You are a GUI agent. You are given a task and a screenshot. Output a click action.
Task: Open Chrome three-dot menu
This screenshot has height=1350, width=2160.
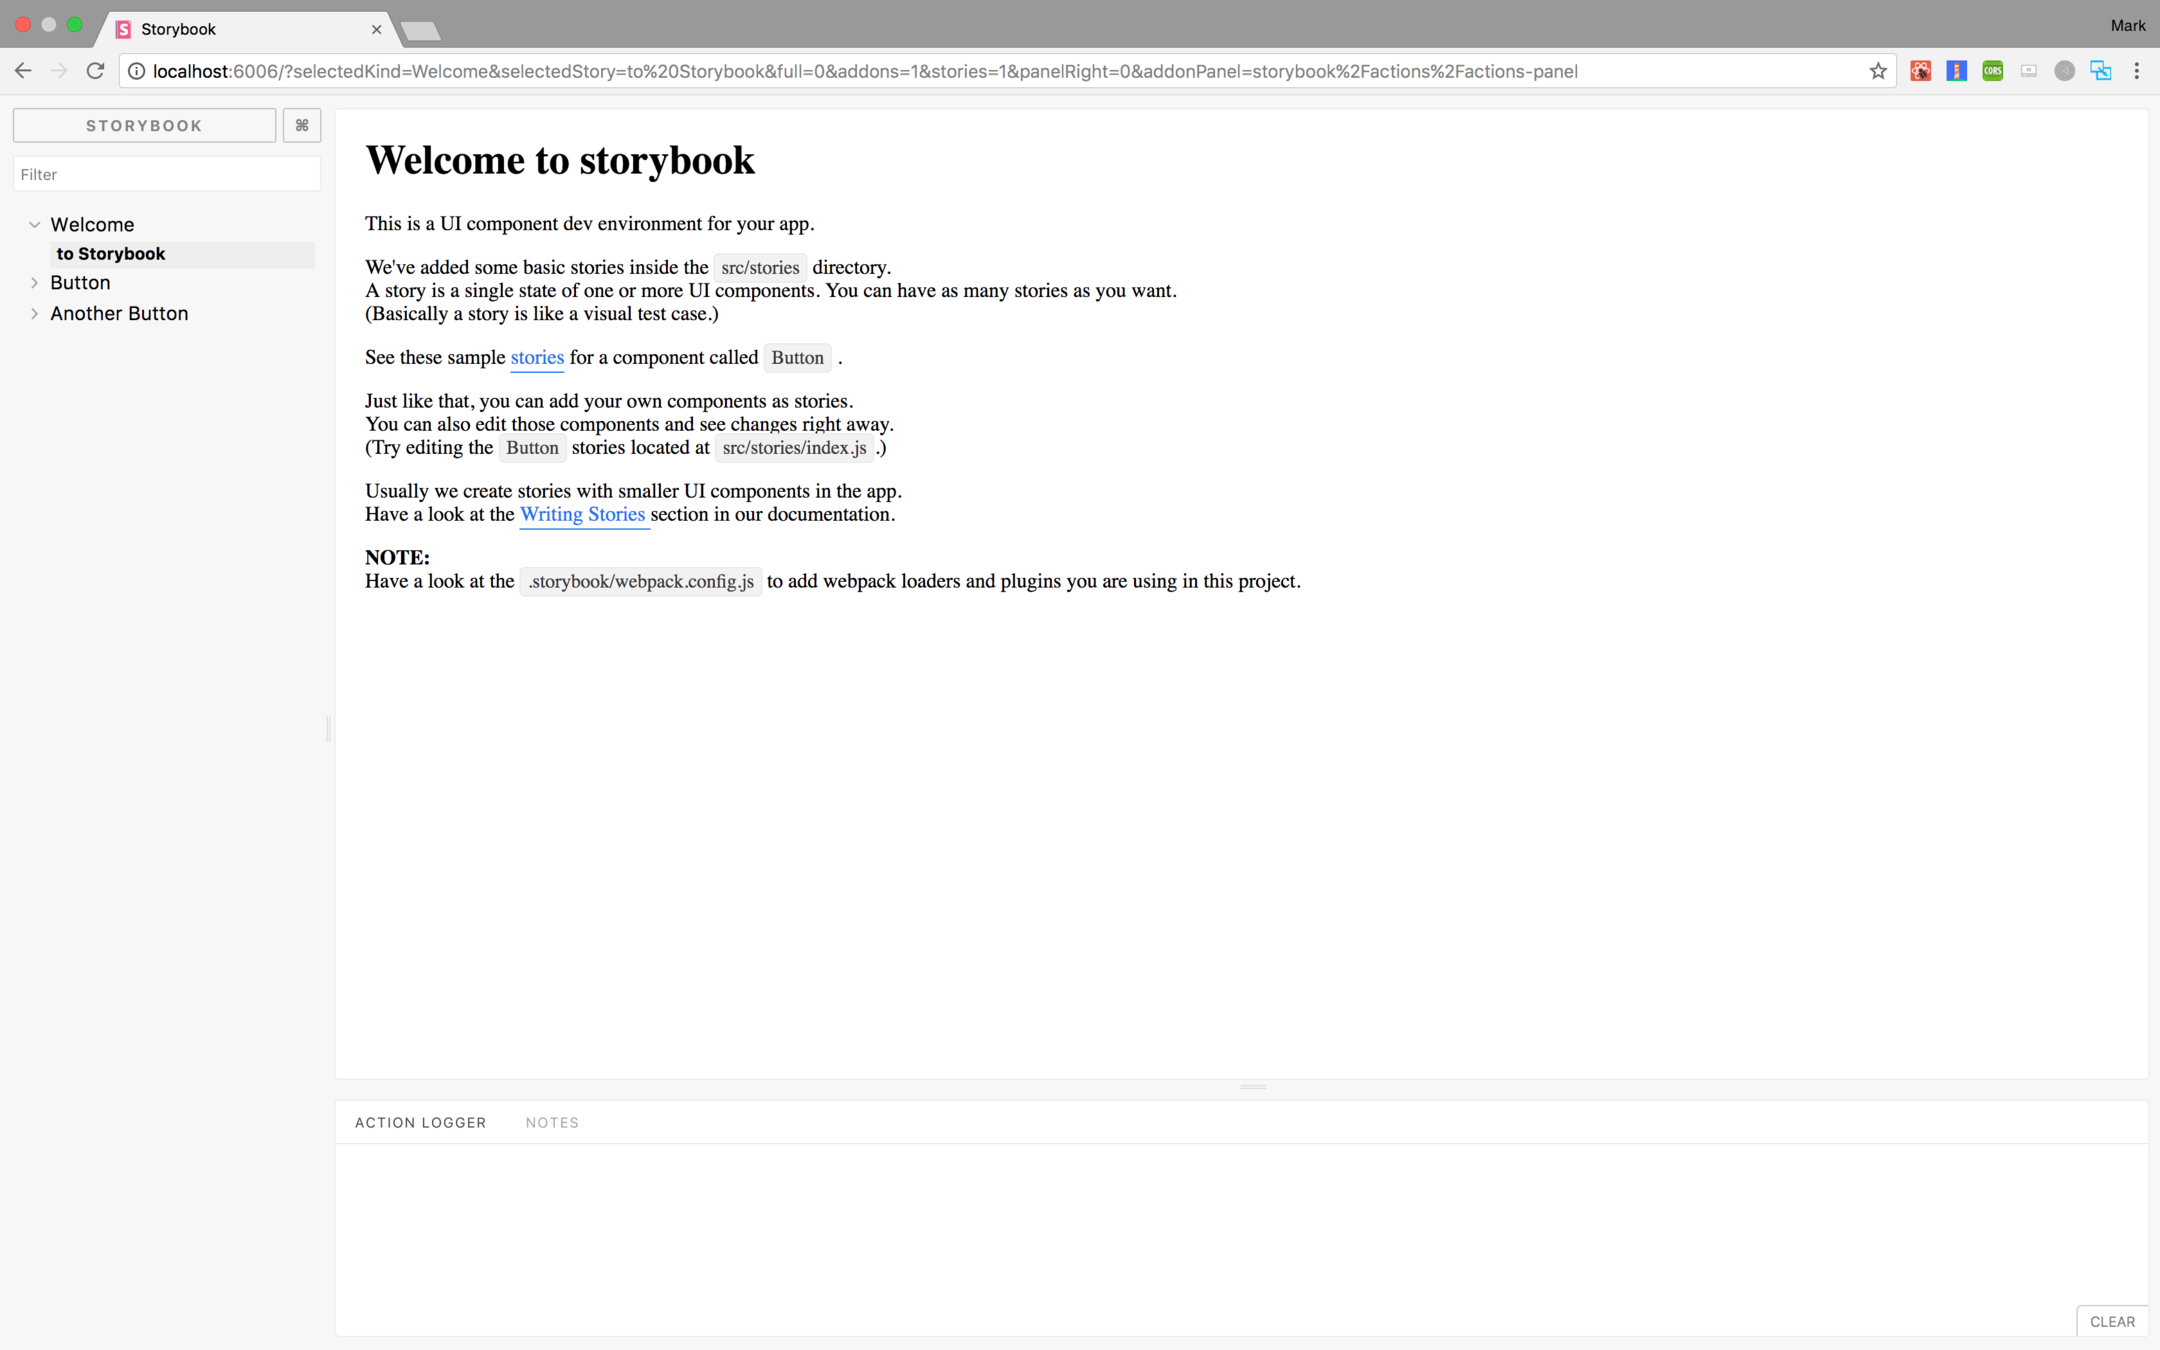[x=2136, y=71]
